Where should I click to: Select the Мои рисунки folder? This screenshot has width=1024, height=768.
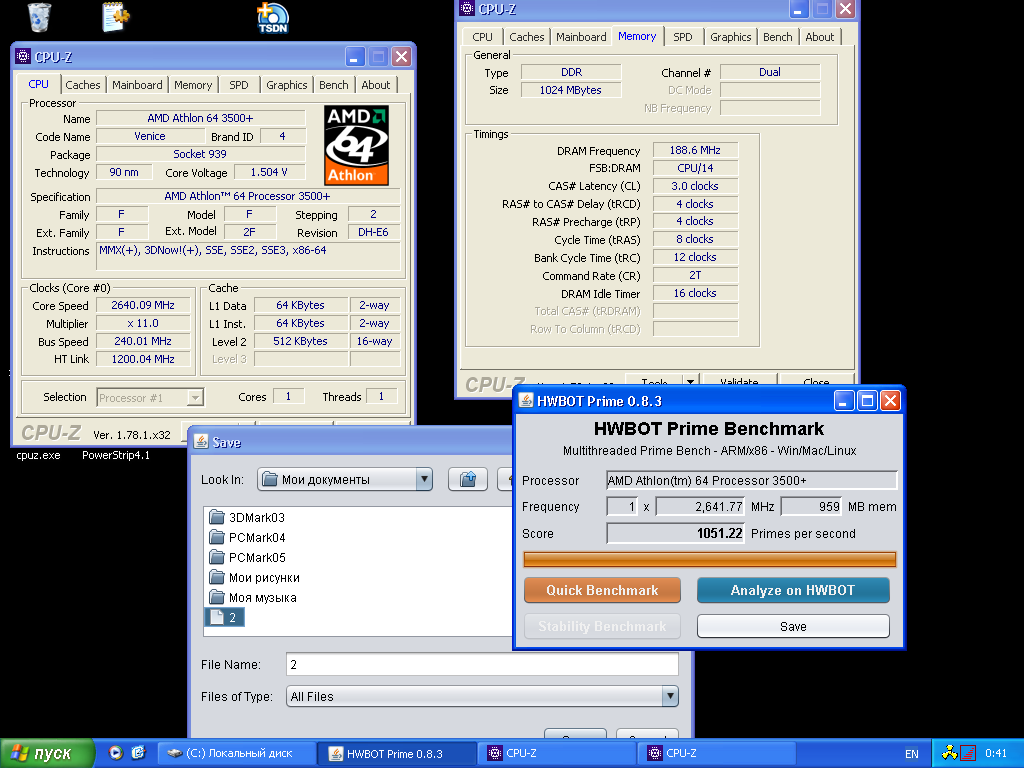coord(254,577)
